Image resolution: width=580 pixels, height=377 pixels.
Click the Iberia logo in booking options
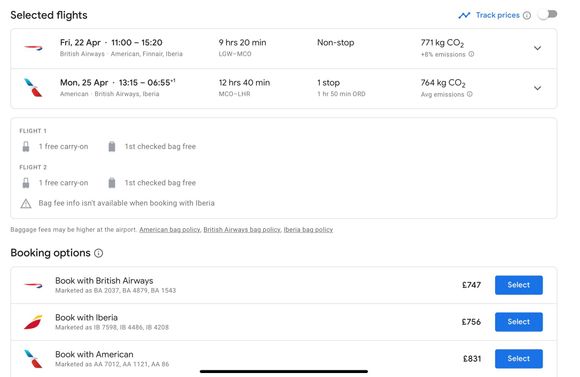click(x=33, y=322)
